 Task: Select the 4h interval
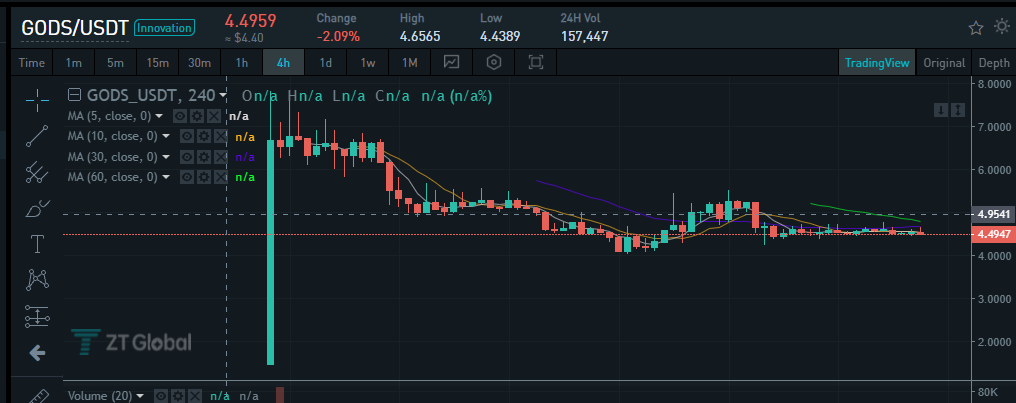(x=283, y=63)
